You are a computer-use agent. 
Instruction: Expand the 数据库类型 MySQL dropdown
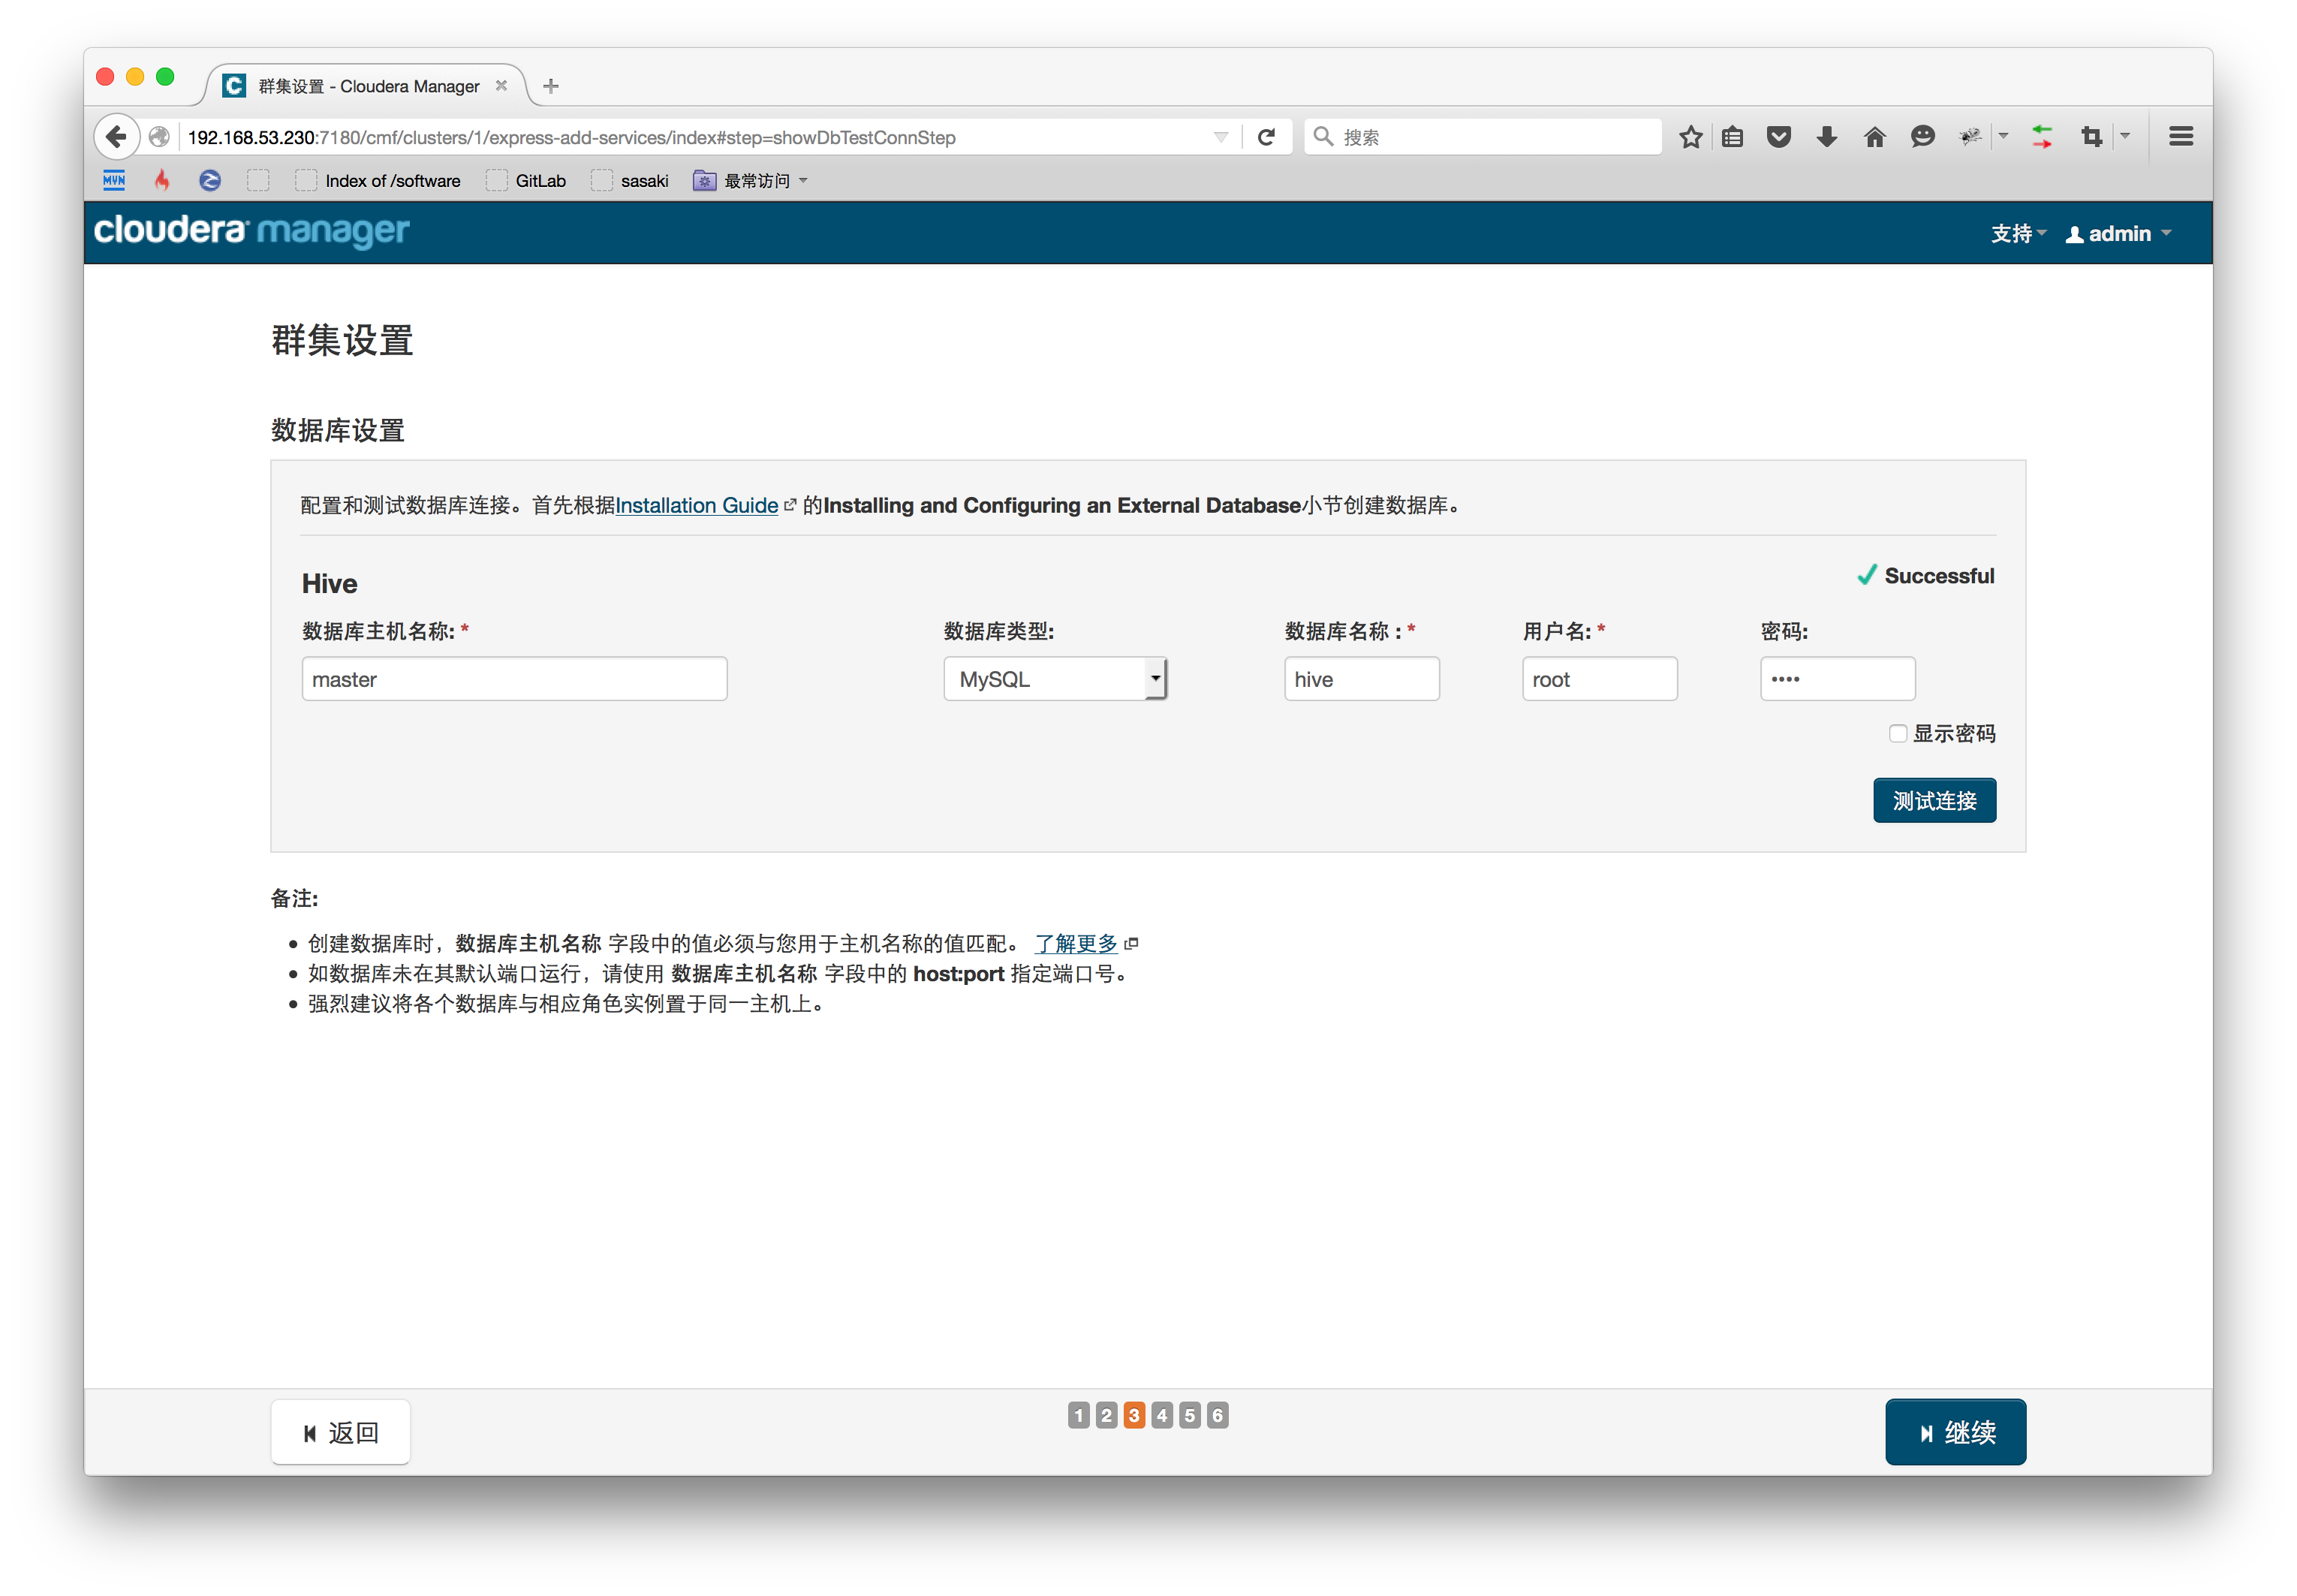click(1154, 678)
